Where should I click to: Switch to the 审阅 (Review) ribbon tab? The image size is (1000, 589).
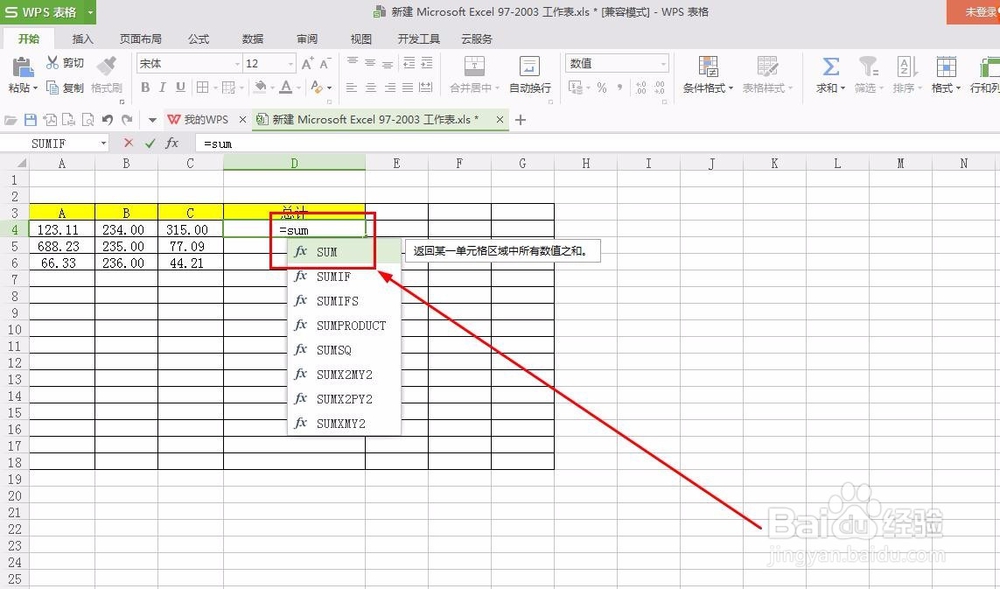tap(307, 39)
